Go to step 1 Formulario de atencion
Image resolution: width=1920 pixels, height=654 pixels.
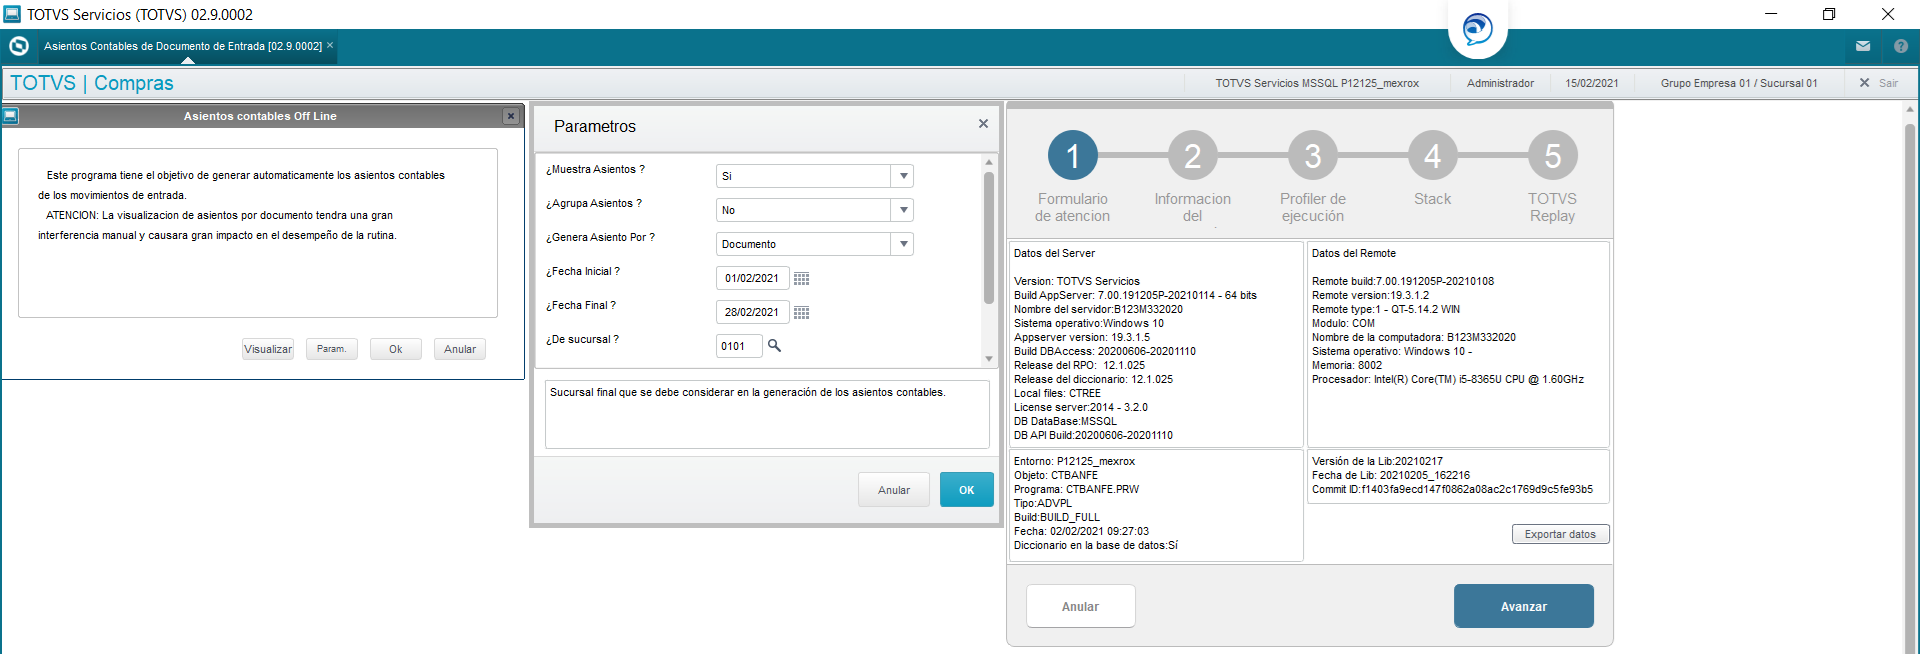pyautogui.click(x=1073, y=156)
